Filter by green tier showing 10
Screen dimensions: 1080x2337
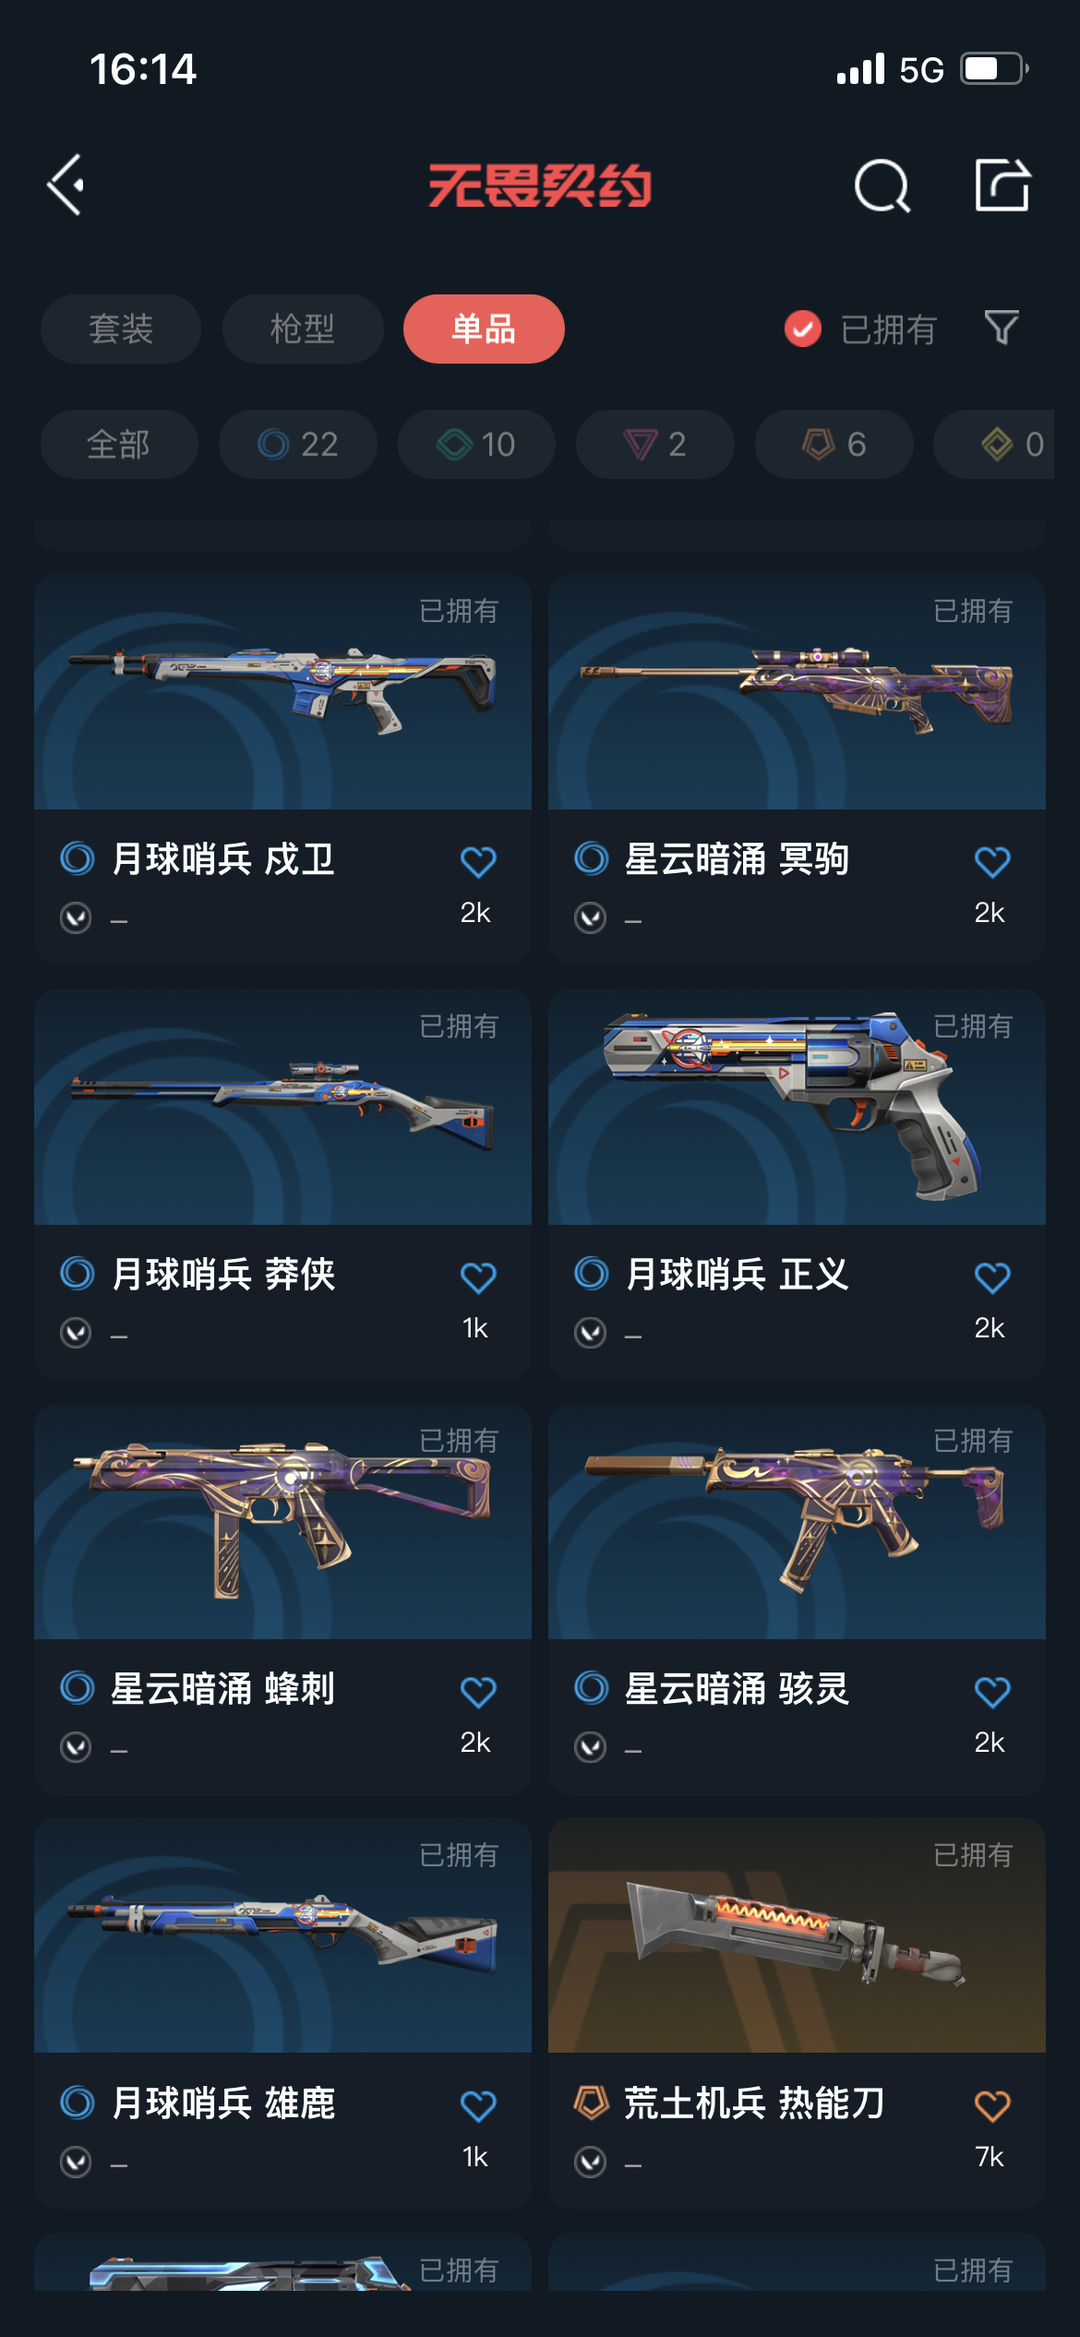[477, 444]
